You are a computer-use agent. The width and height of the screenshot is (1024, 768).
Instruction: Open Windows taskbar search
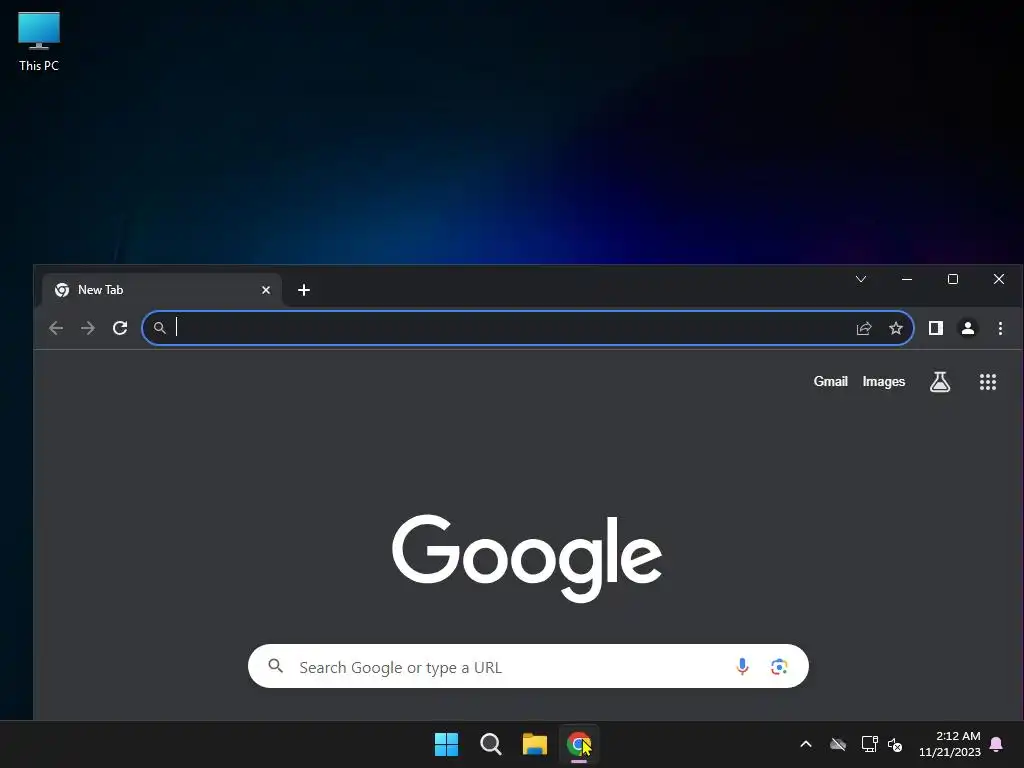tap(490, 744)
